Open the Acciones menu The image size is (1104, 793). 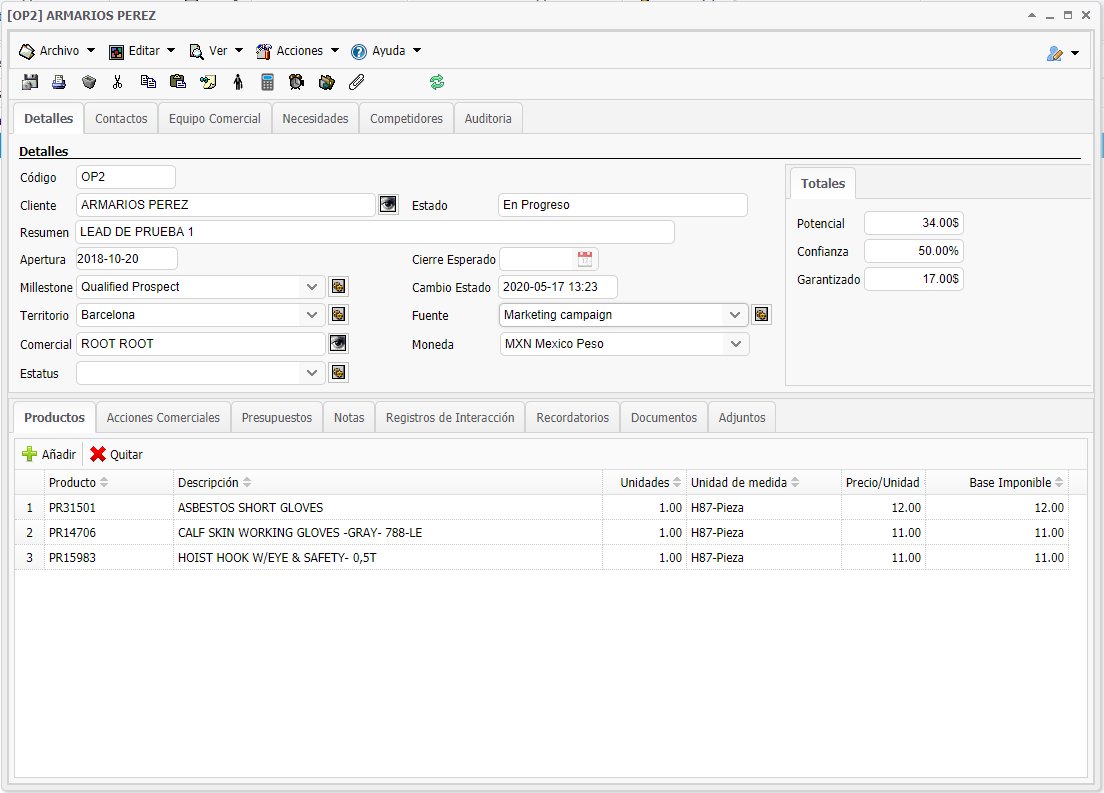pyautogui.click(x=298, y=51)
